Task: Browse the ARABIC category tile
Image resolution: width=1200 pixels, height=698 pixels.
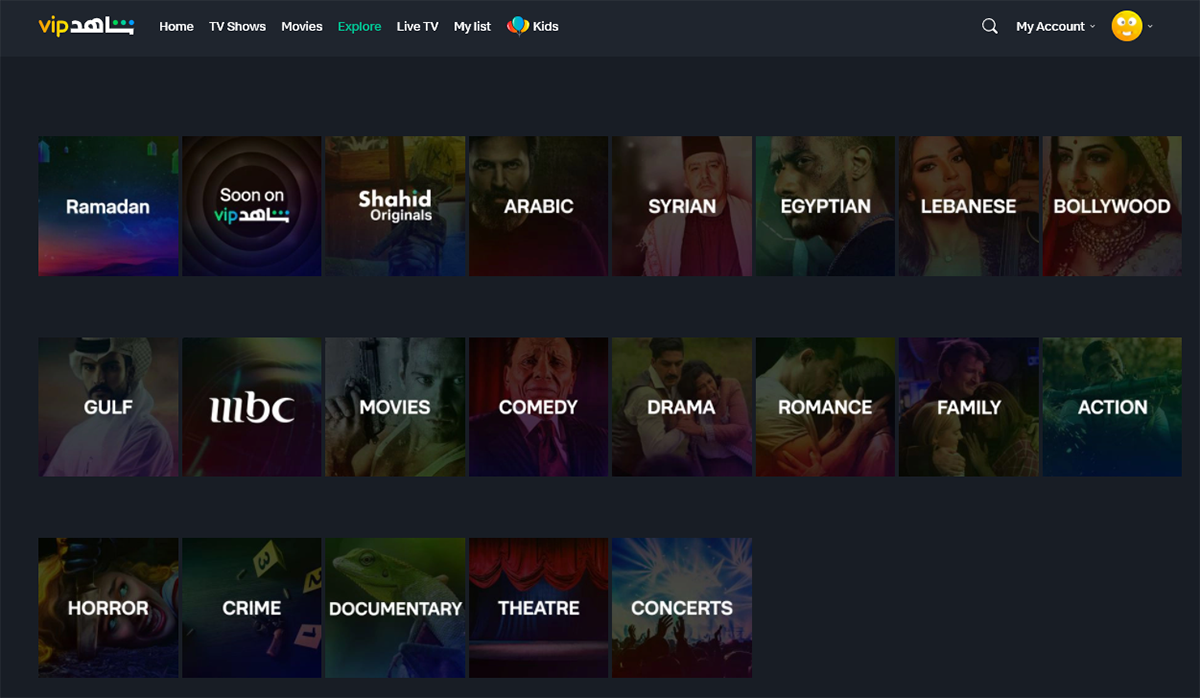Action: click(538, 206)
